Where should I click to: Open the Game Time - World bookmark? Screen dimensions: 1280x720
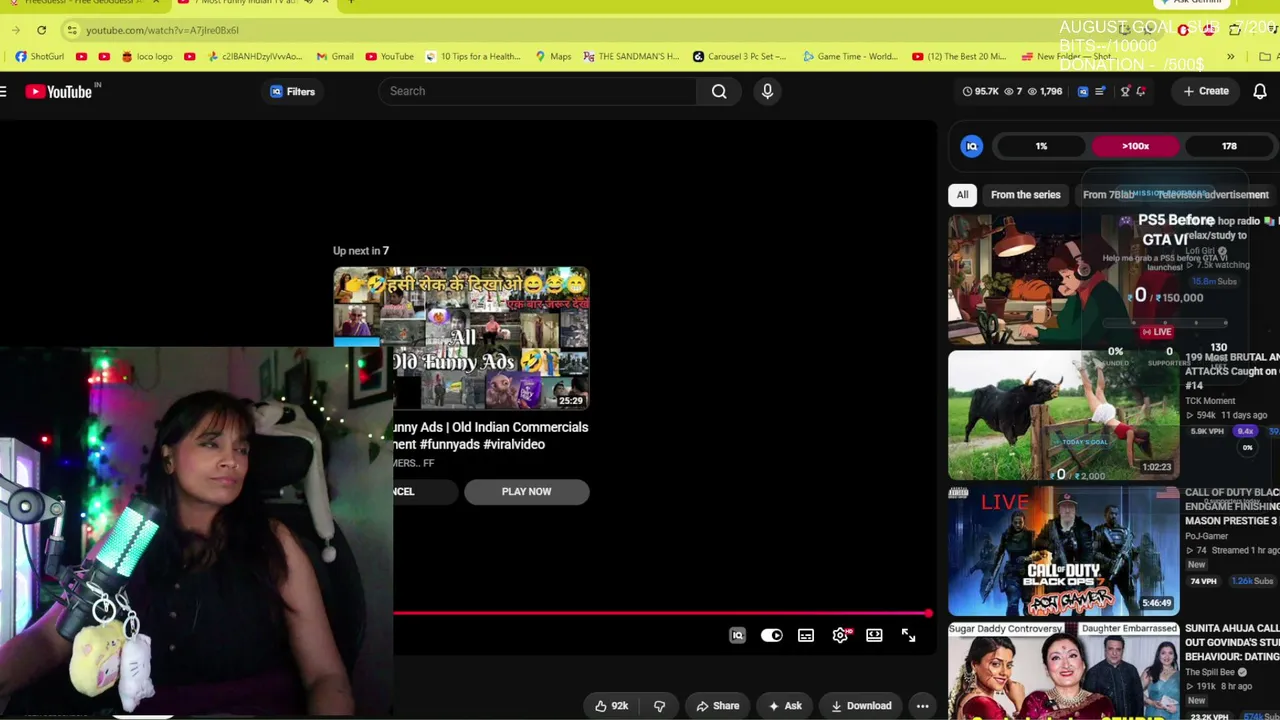(850, 56)
